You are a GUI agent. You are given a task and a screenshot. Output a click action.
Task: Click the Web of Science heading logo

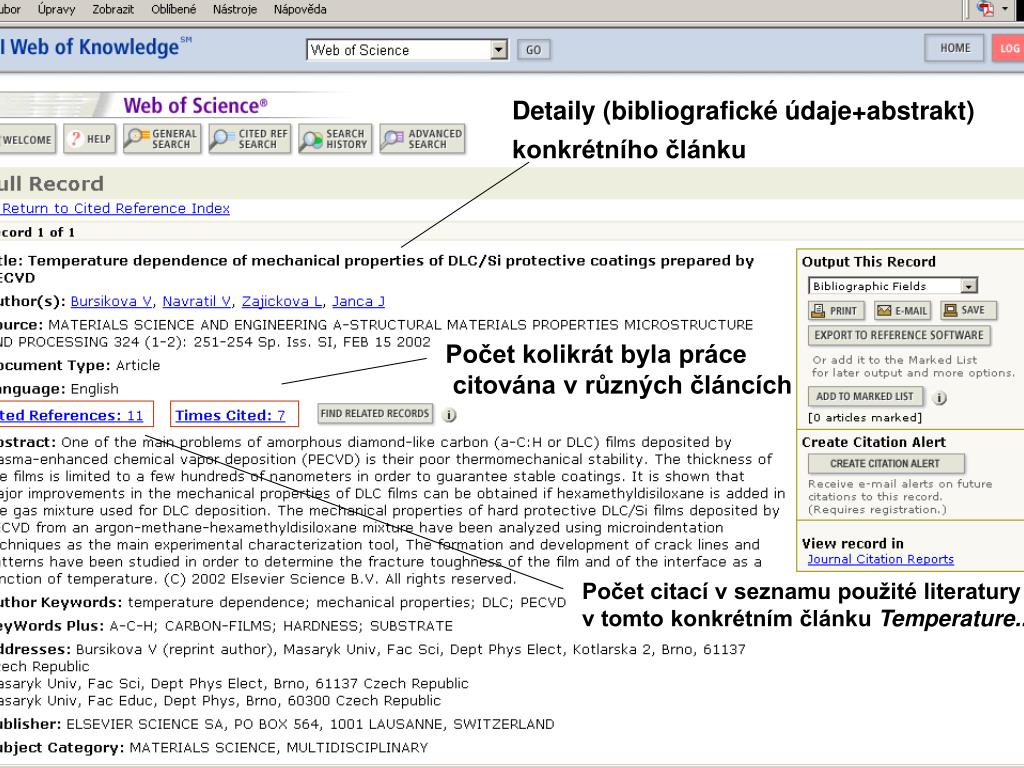point(195,105)
